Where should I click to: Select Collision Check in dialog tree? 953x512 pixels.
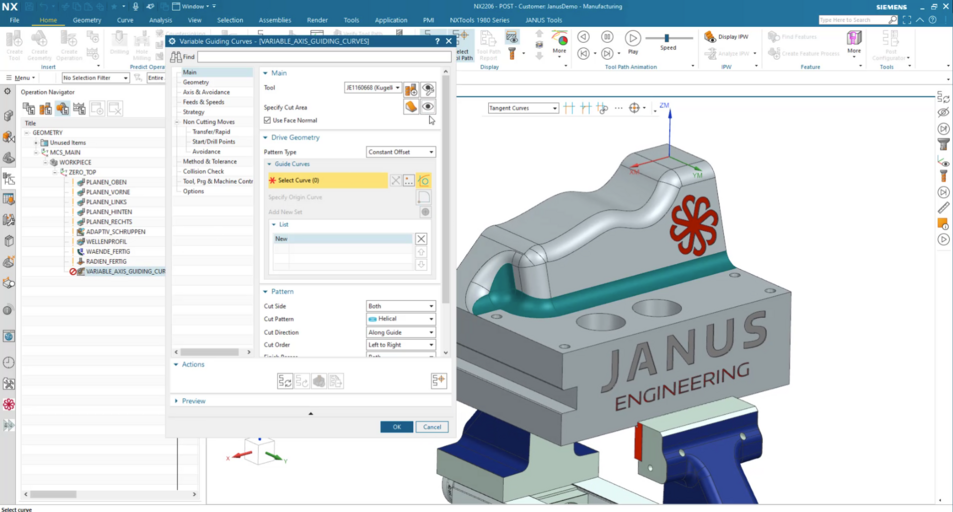pyautogui.click(x=204, y=171)
